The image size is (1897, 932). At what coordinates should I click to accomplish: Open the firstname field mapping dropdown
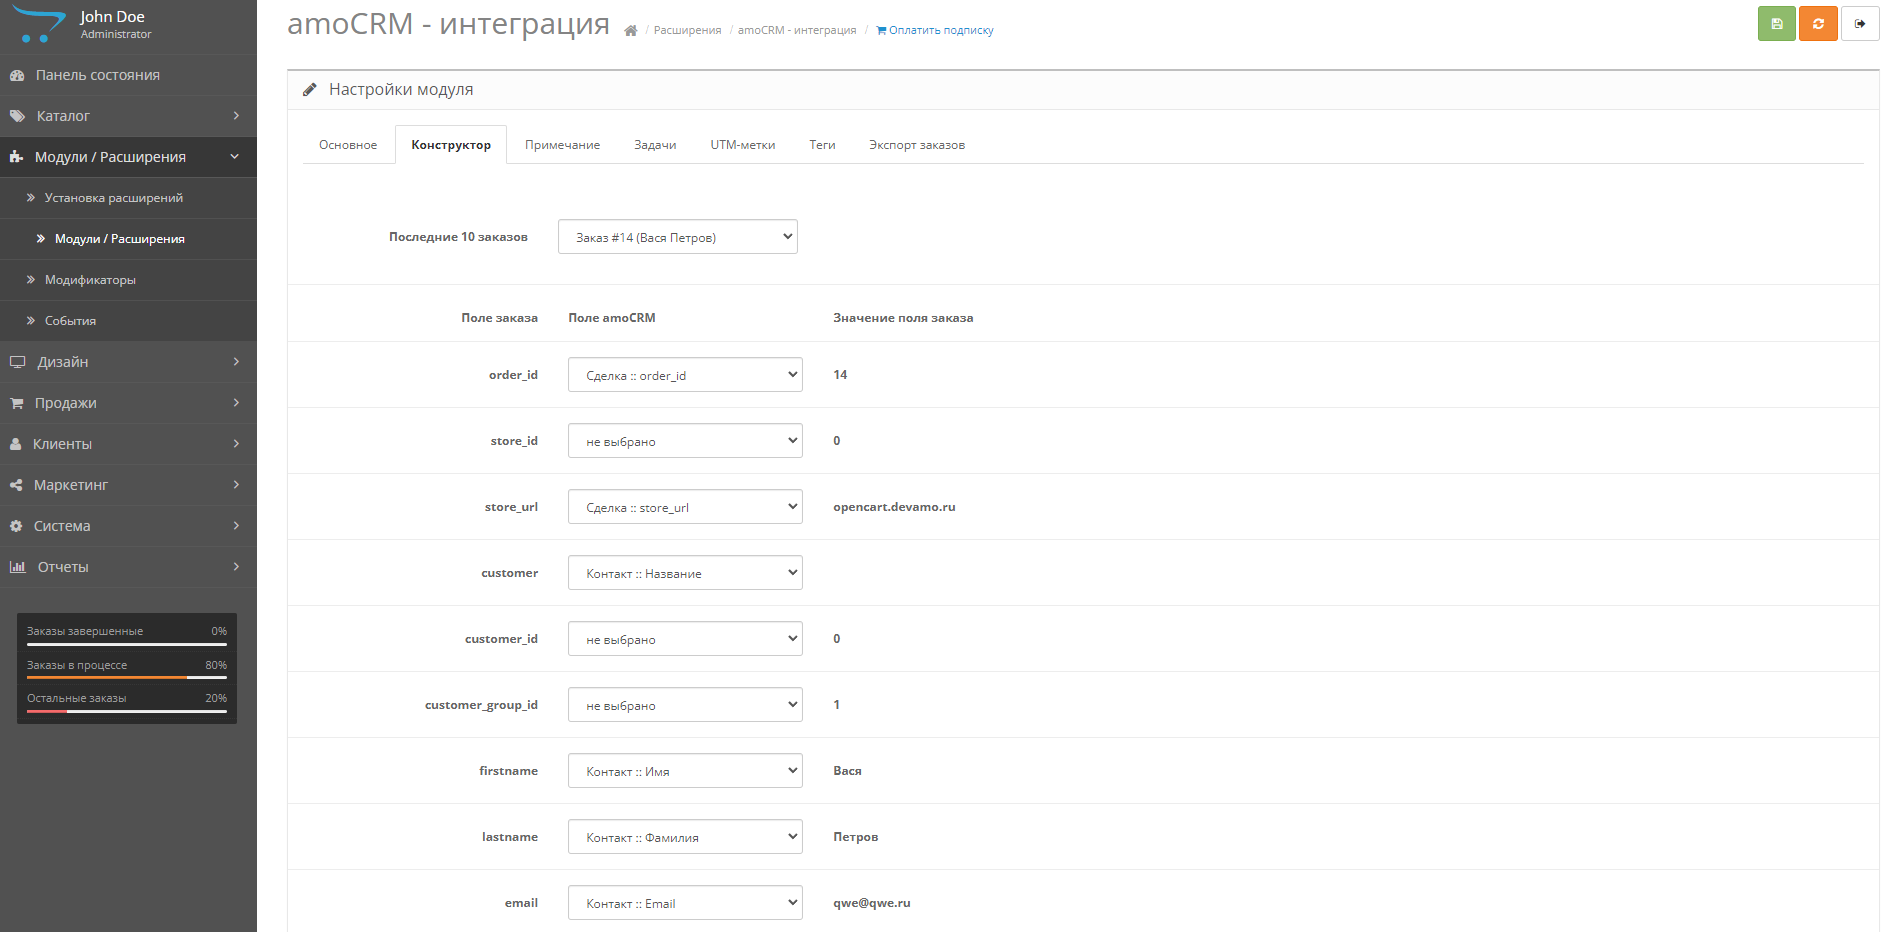click(684, 771)
